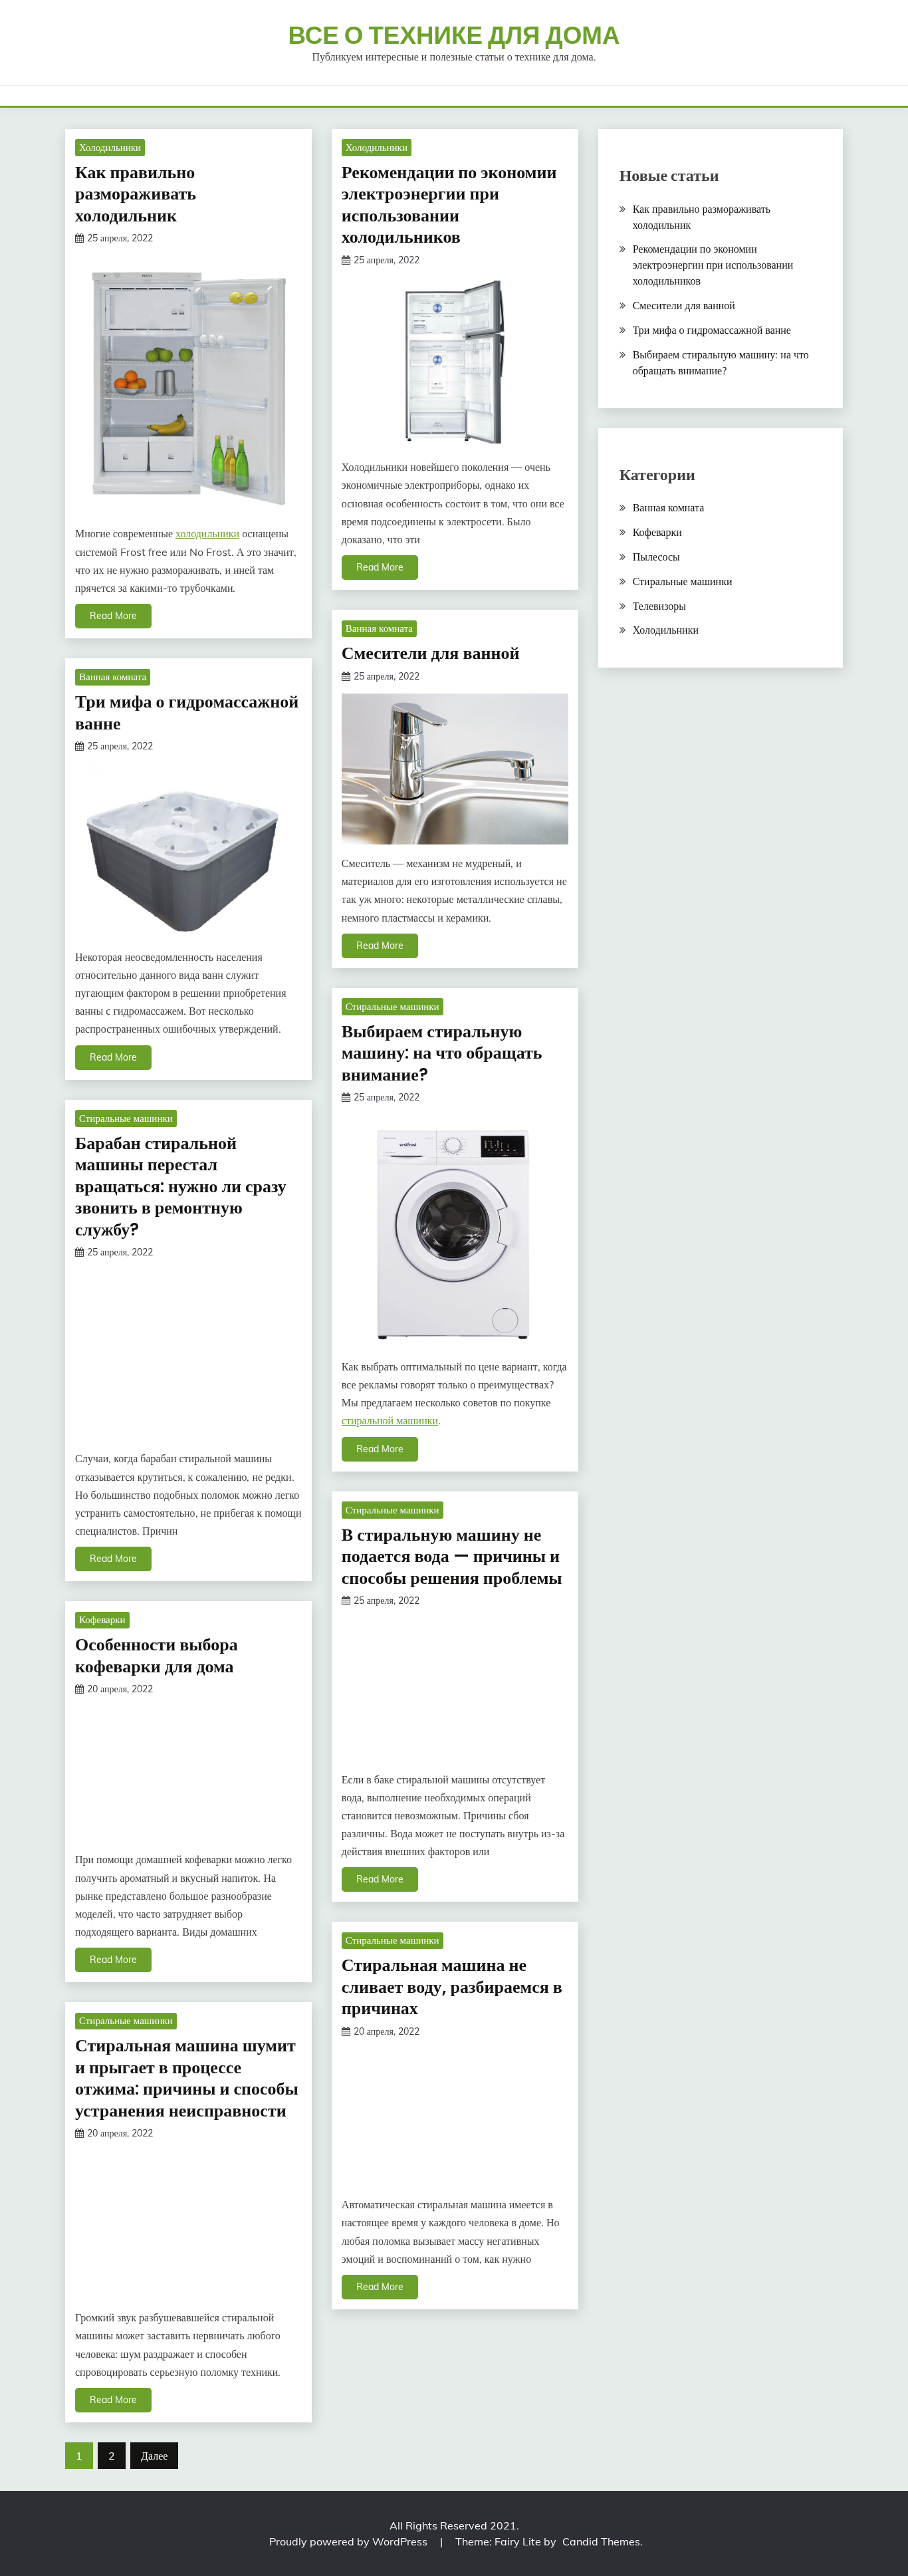This screenshot has height=2576, width=908.
Task: Open the washing machine thumbnail image
Action: (454, 1234)
